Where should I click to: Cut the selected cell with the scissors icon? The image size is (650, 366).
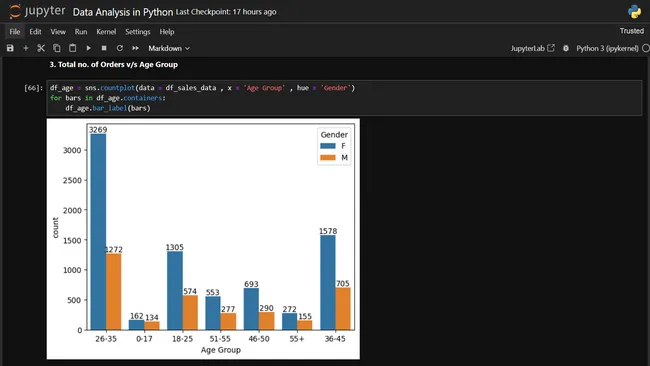[41, 48]
